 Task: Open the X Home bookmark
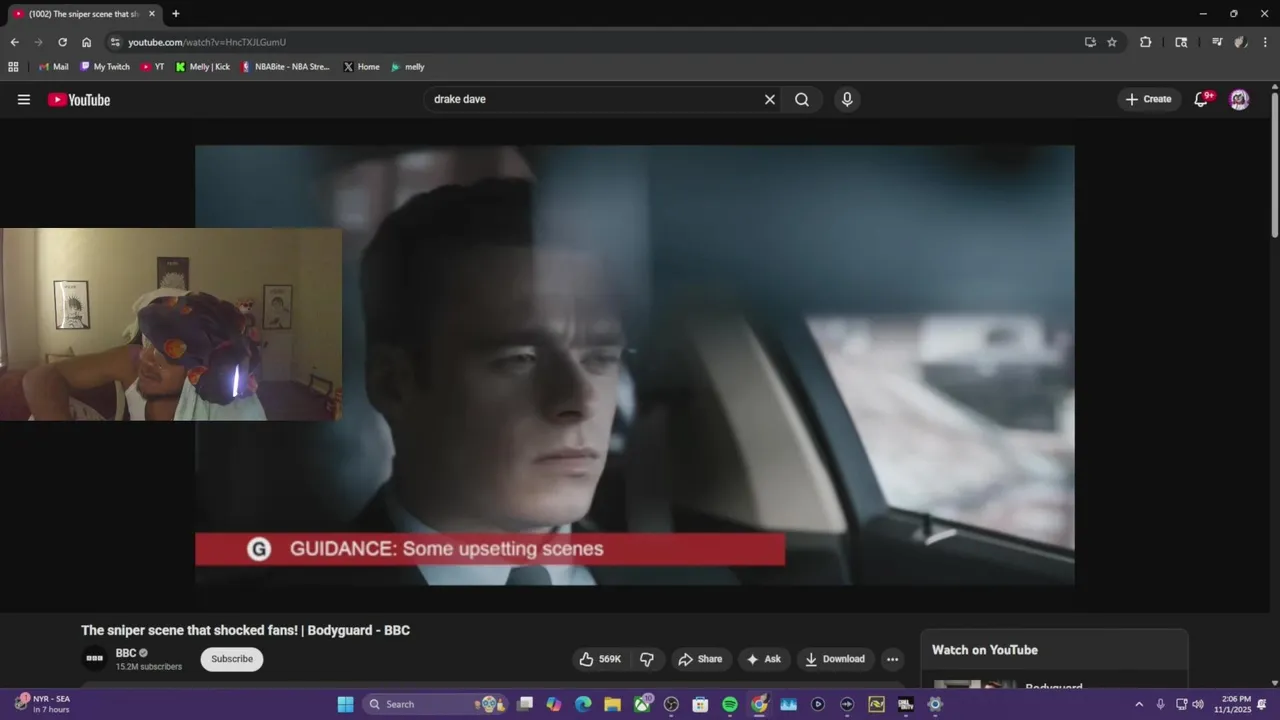click(x=361, y=67)
